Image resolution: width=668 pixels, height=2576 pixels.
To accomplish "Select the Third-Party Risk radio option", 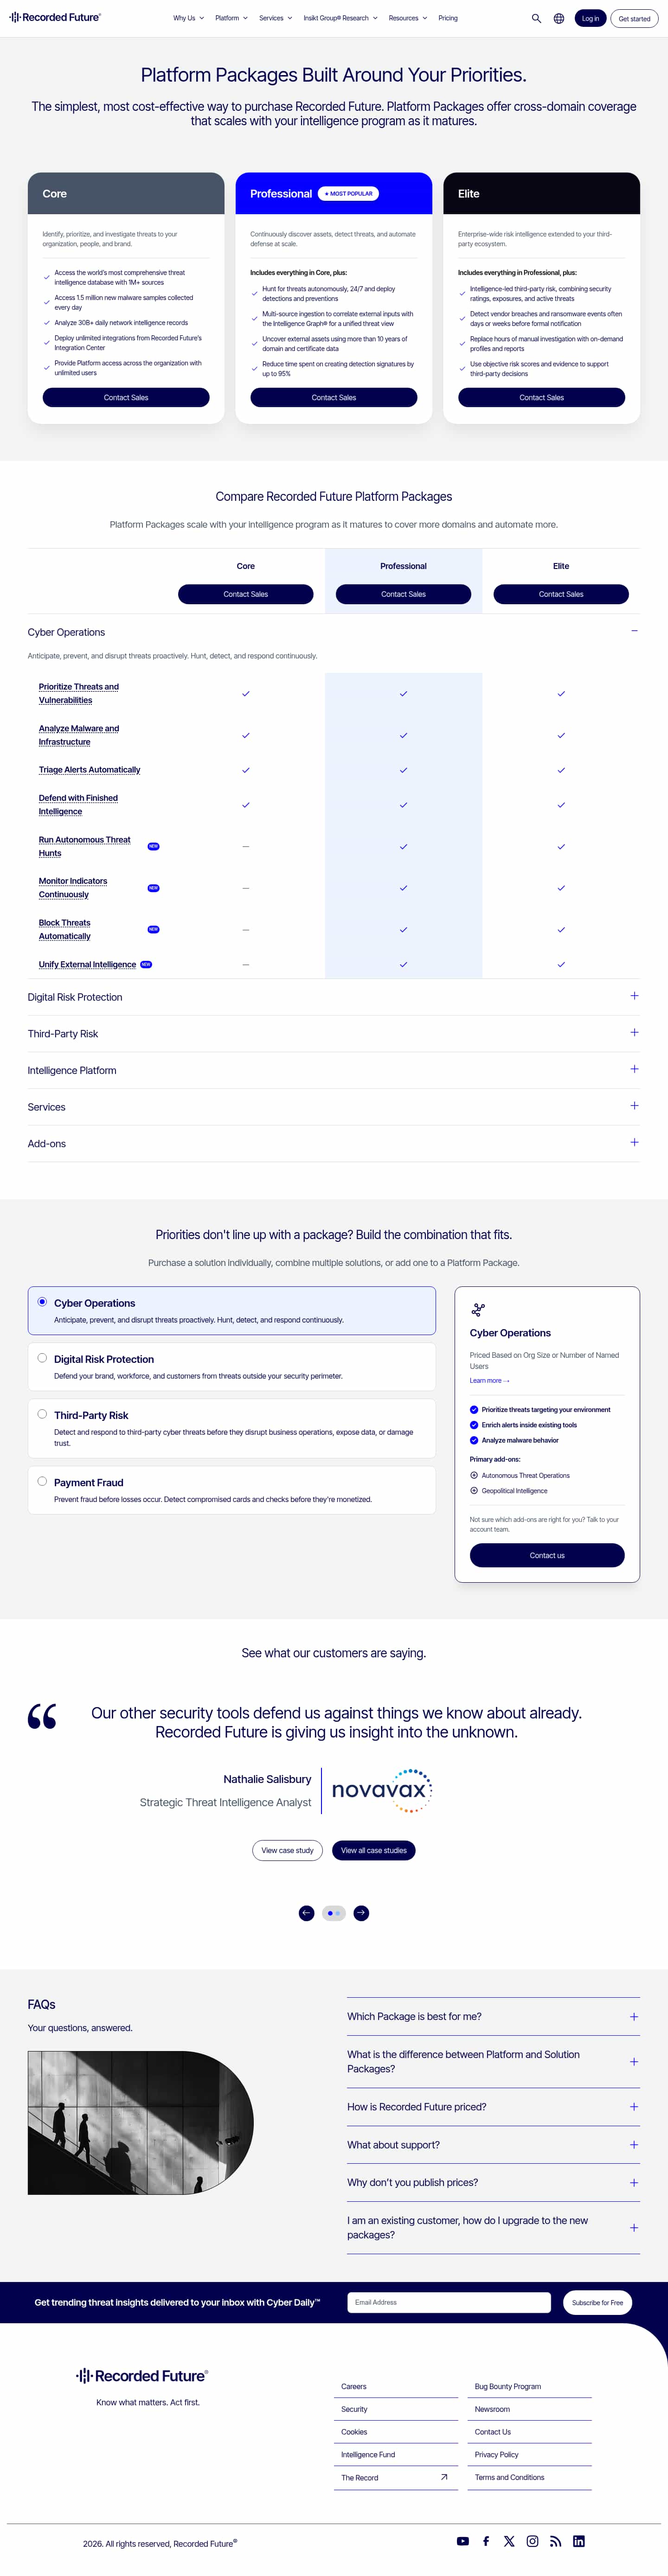I will [42, 1414].
